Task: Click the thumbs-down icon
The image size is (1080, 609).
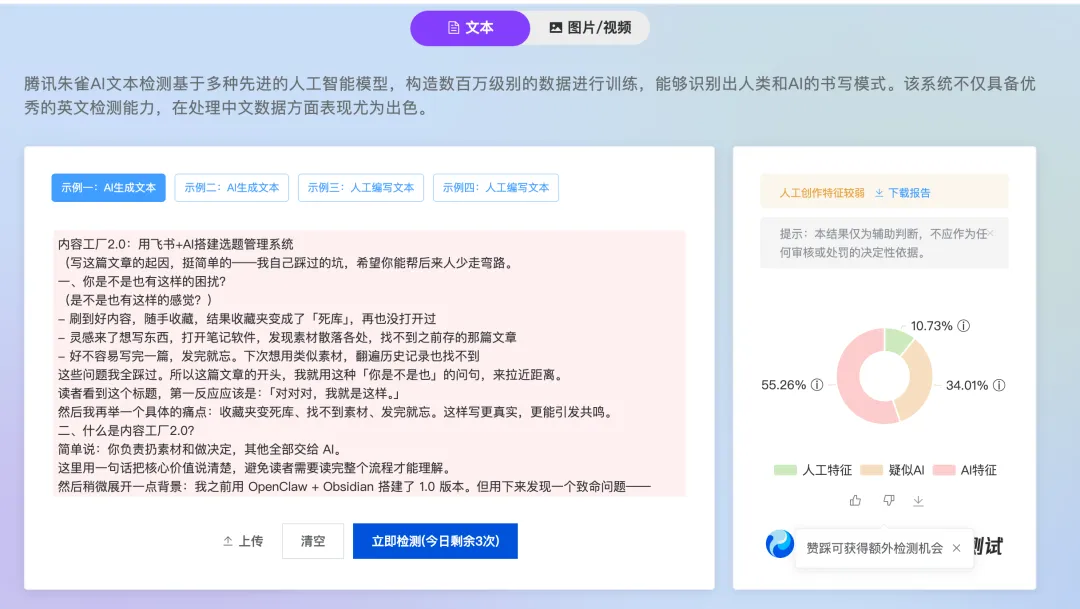Action: [x=889, y=501]
